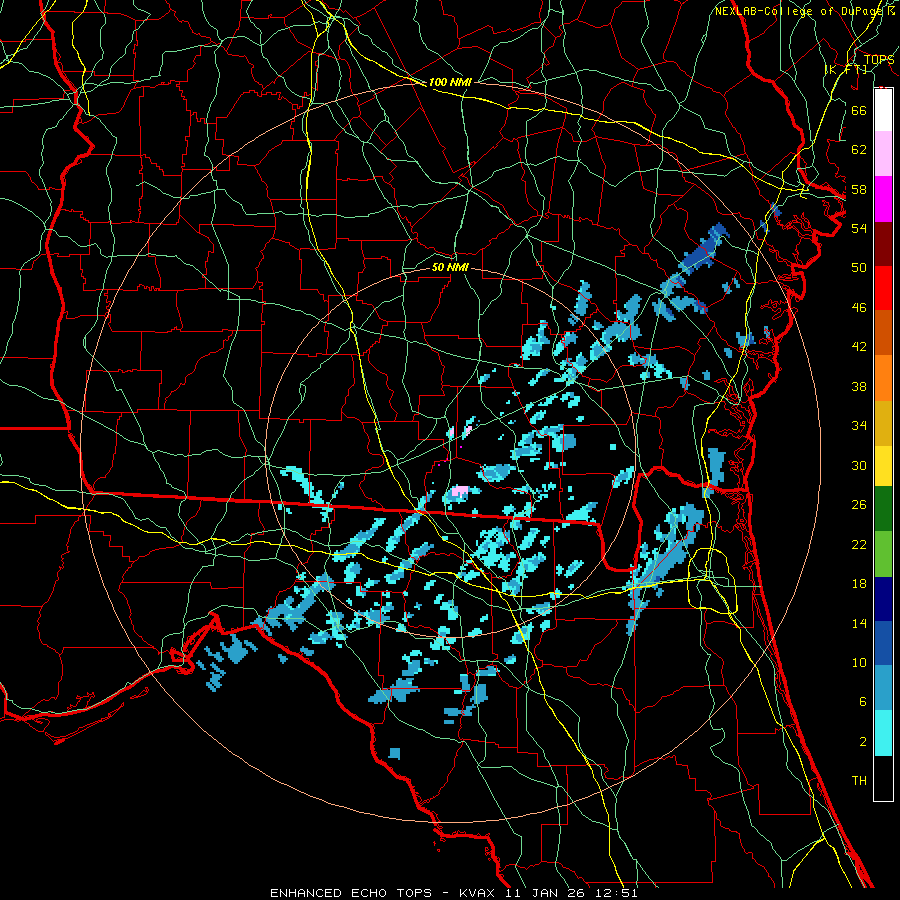Click the "46" legend value
The image size is (900, 900).
pyautogui.click(x=859, y=308)
